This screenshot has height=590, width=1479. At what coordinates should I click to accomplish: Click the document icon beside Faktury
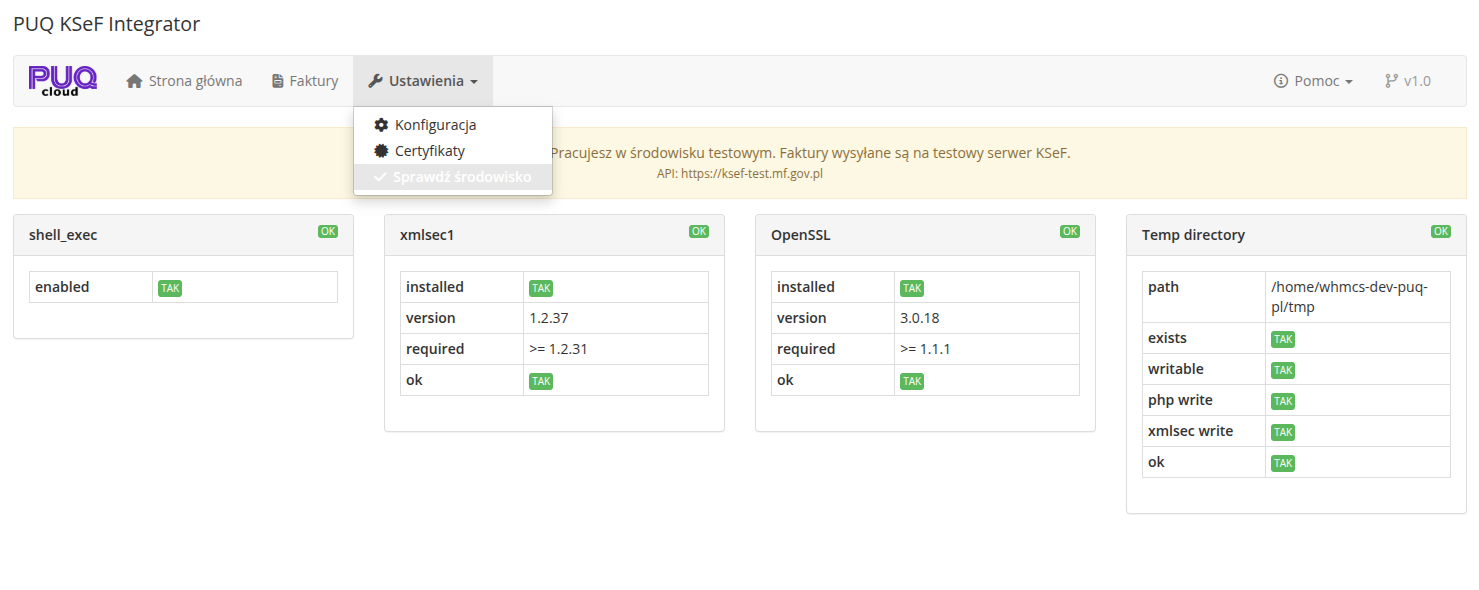(x=278, y=81)
